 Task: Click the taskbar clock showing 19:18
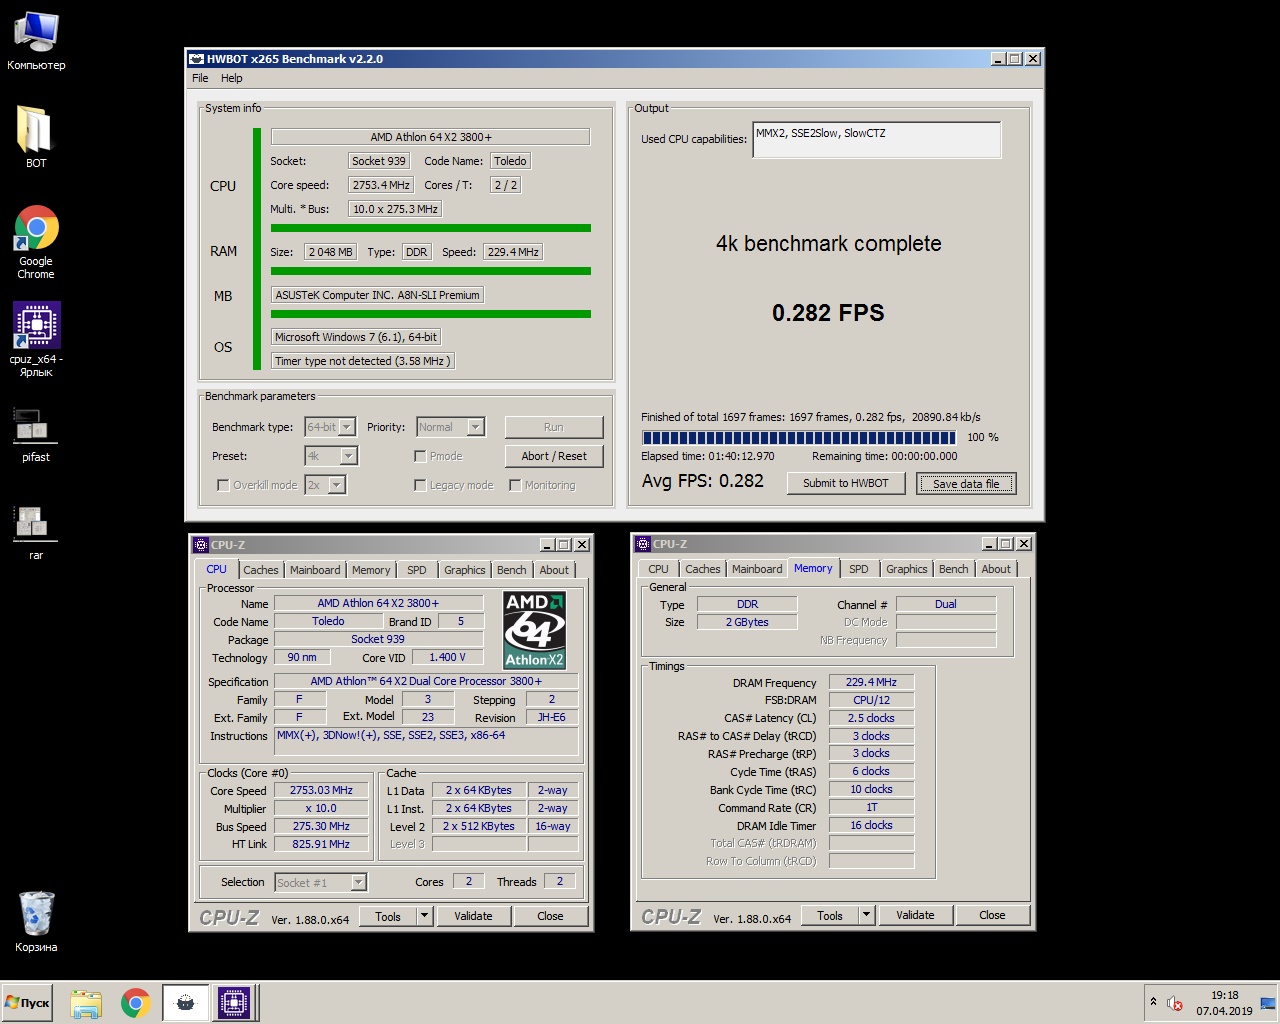1224,1003
